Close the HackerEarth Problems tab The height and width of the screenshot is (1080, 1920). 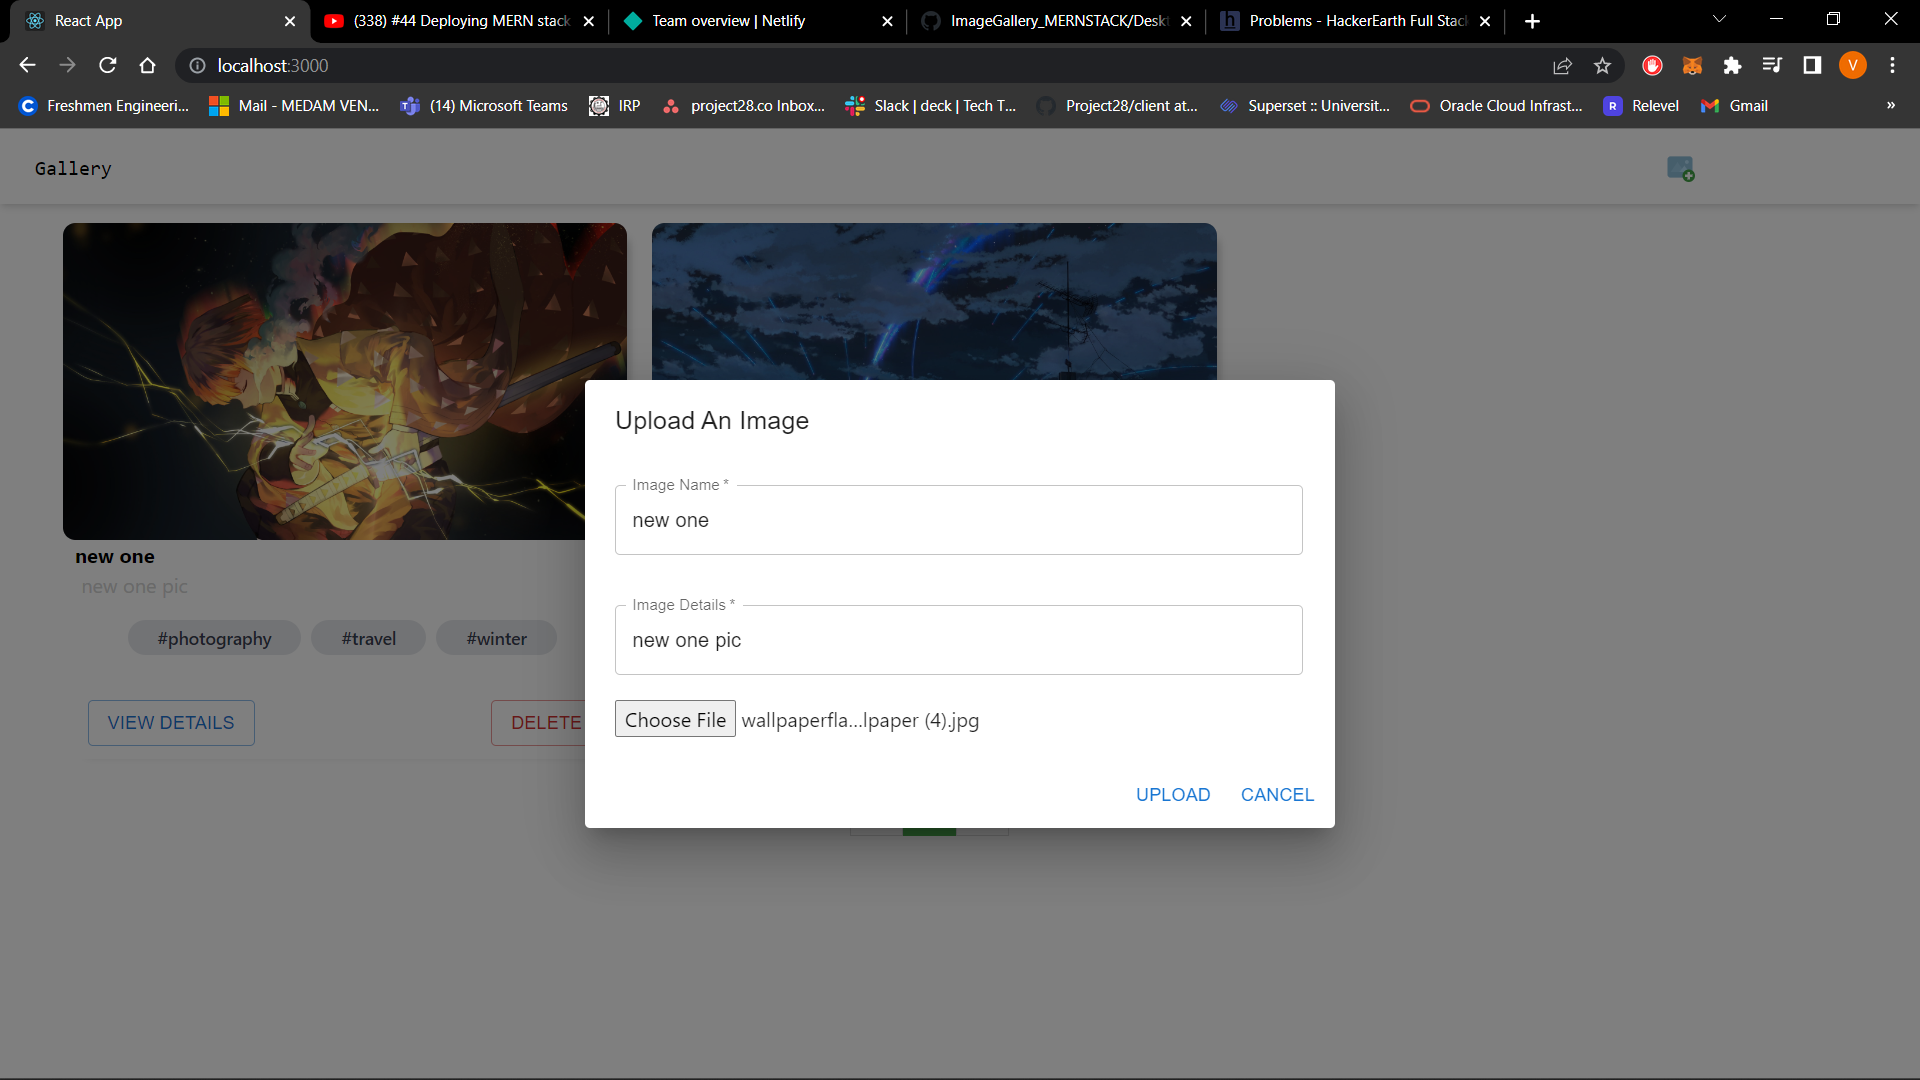click(x=1485, y=21)
